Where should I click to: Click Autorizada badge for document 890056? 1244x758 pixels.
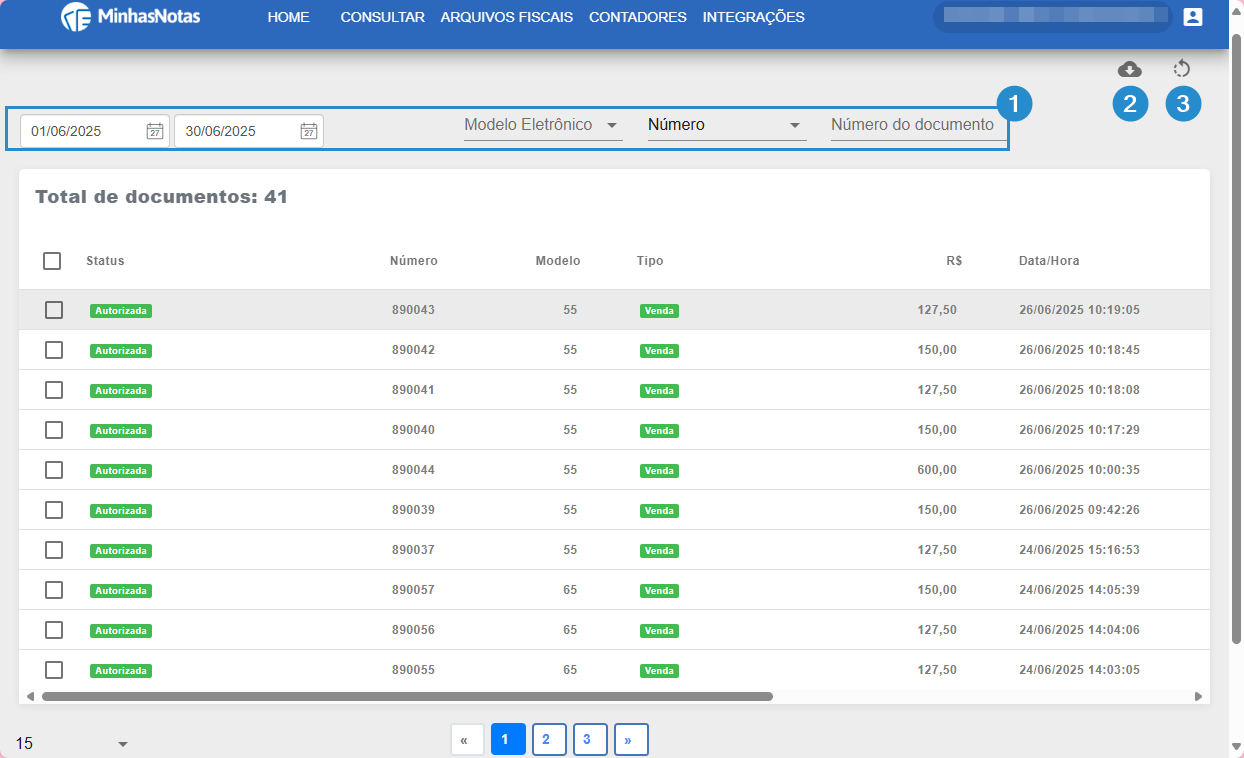[x=121, y=631]
